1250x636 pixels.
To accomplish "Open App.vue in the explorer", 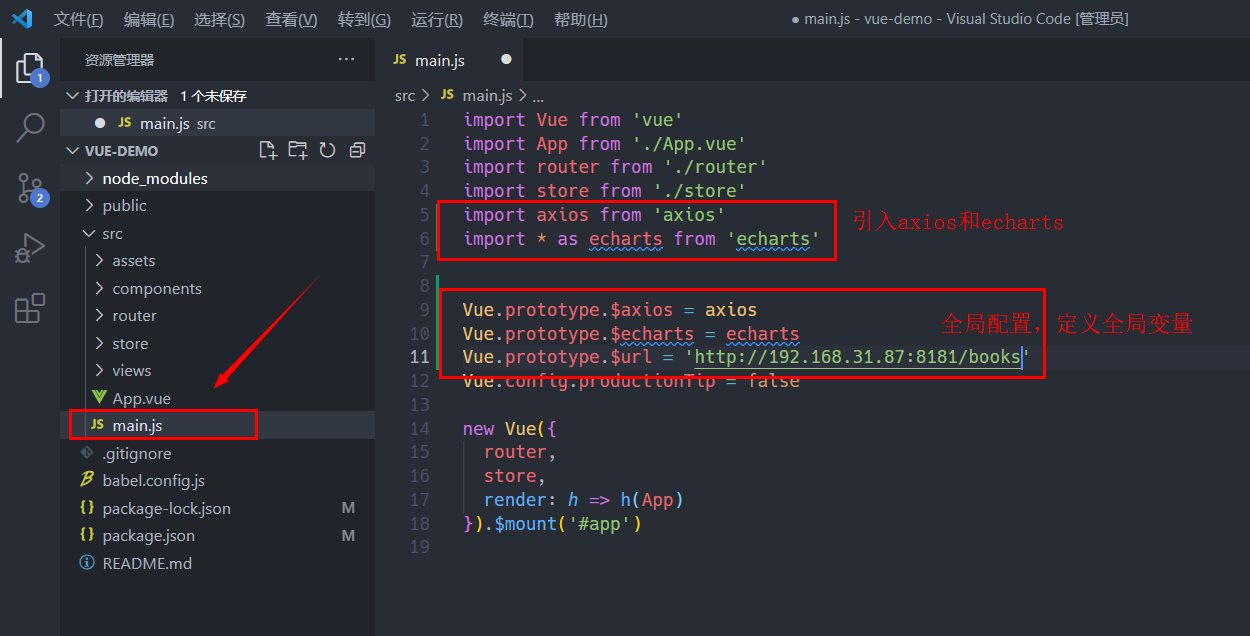I will tap(218, 398).
